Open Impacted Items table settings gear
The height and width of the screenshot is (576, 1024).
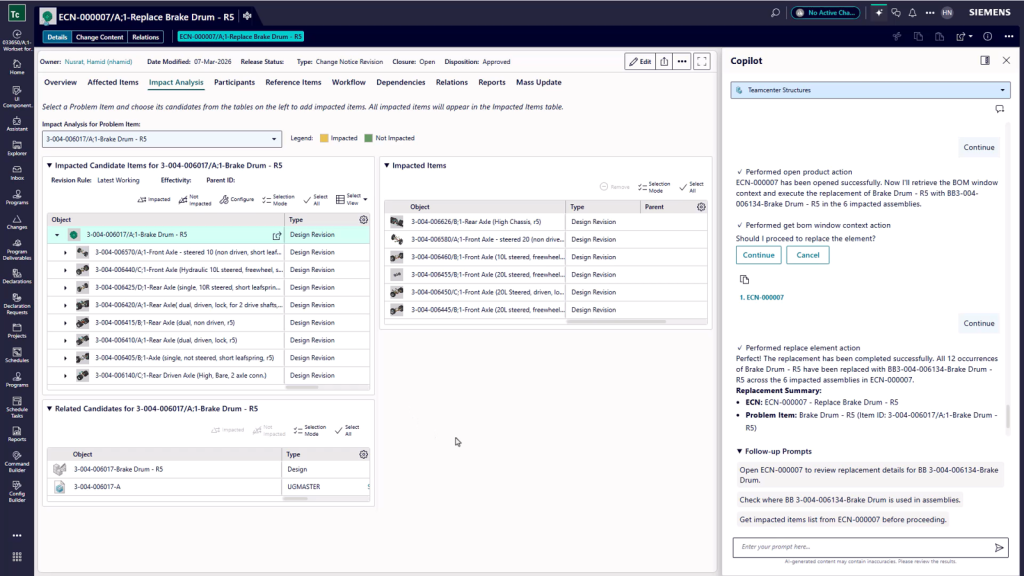pos(701,207)
